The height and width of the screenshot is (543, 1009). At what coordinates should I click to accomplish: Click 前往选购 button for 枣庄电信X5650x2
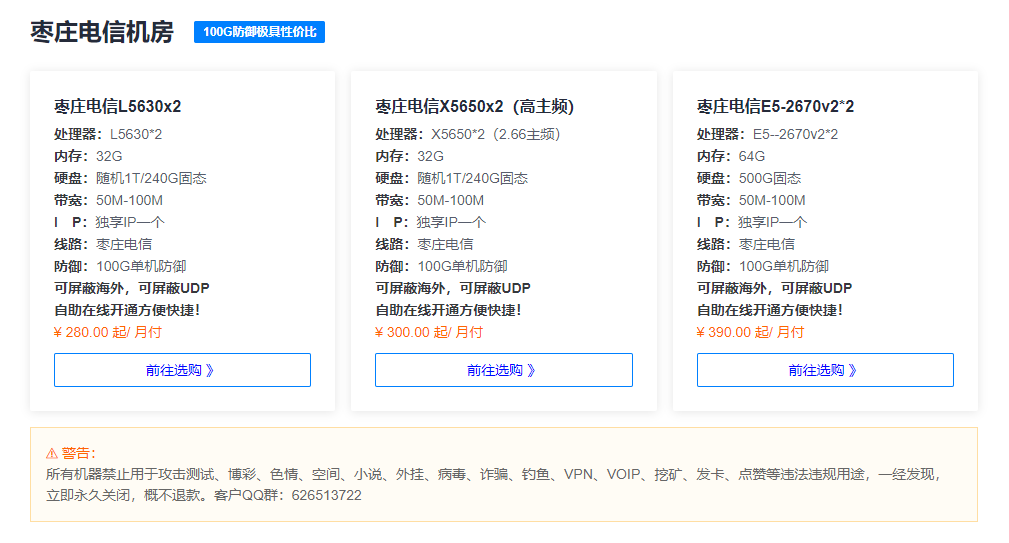pyautogui.click(x=504, y=370)
